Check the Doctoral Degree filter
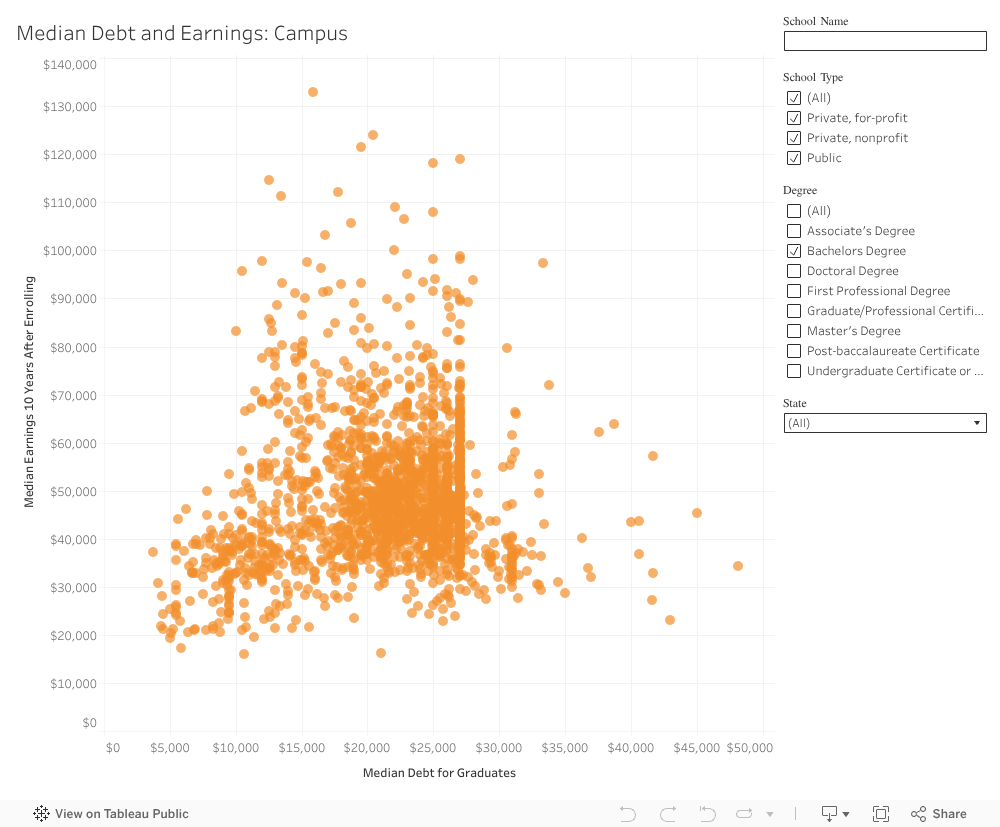 click(x=793, y=271)
